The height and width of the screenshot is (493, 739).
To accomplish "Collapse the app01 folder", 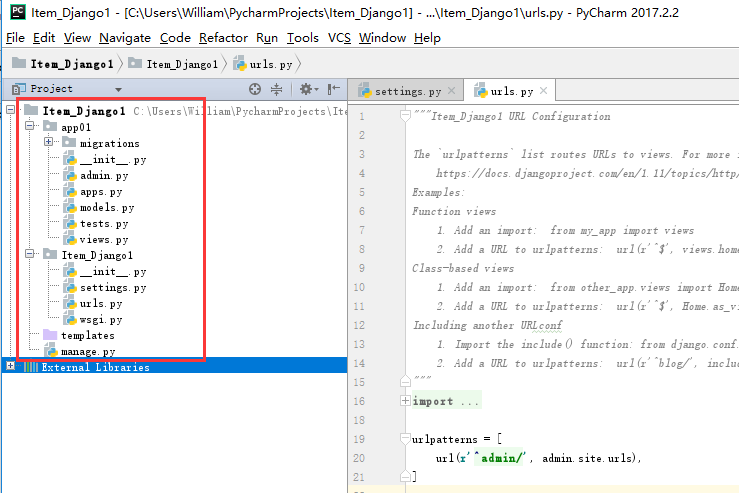I will tap(29, 125).
